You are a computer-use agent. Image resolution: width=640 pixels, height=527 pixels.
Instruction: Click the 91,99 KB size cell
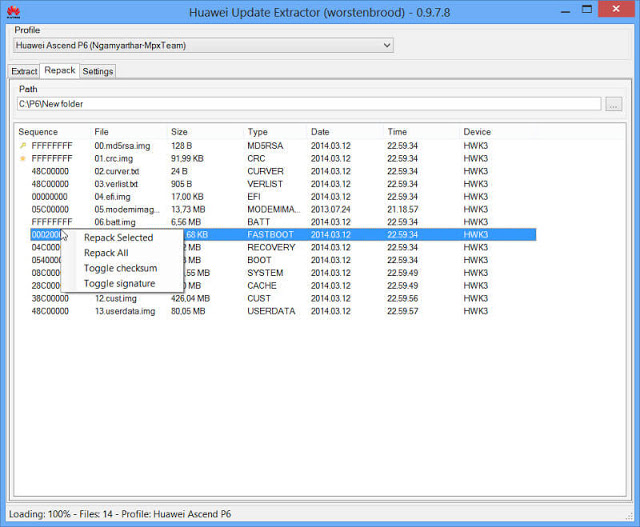pos(187,158)
